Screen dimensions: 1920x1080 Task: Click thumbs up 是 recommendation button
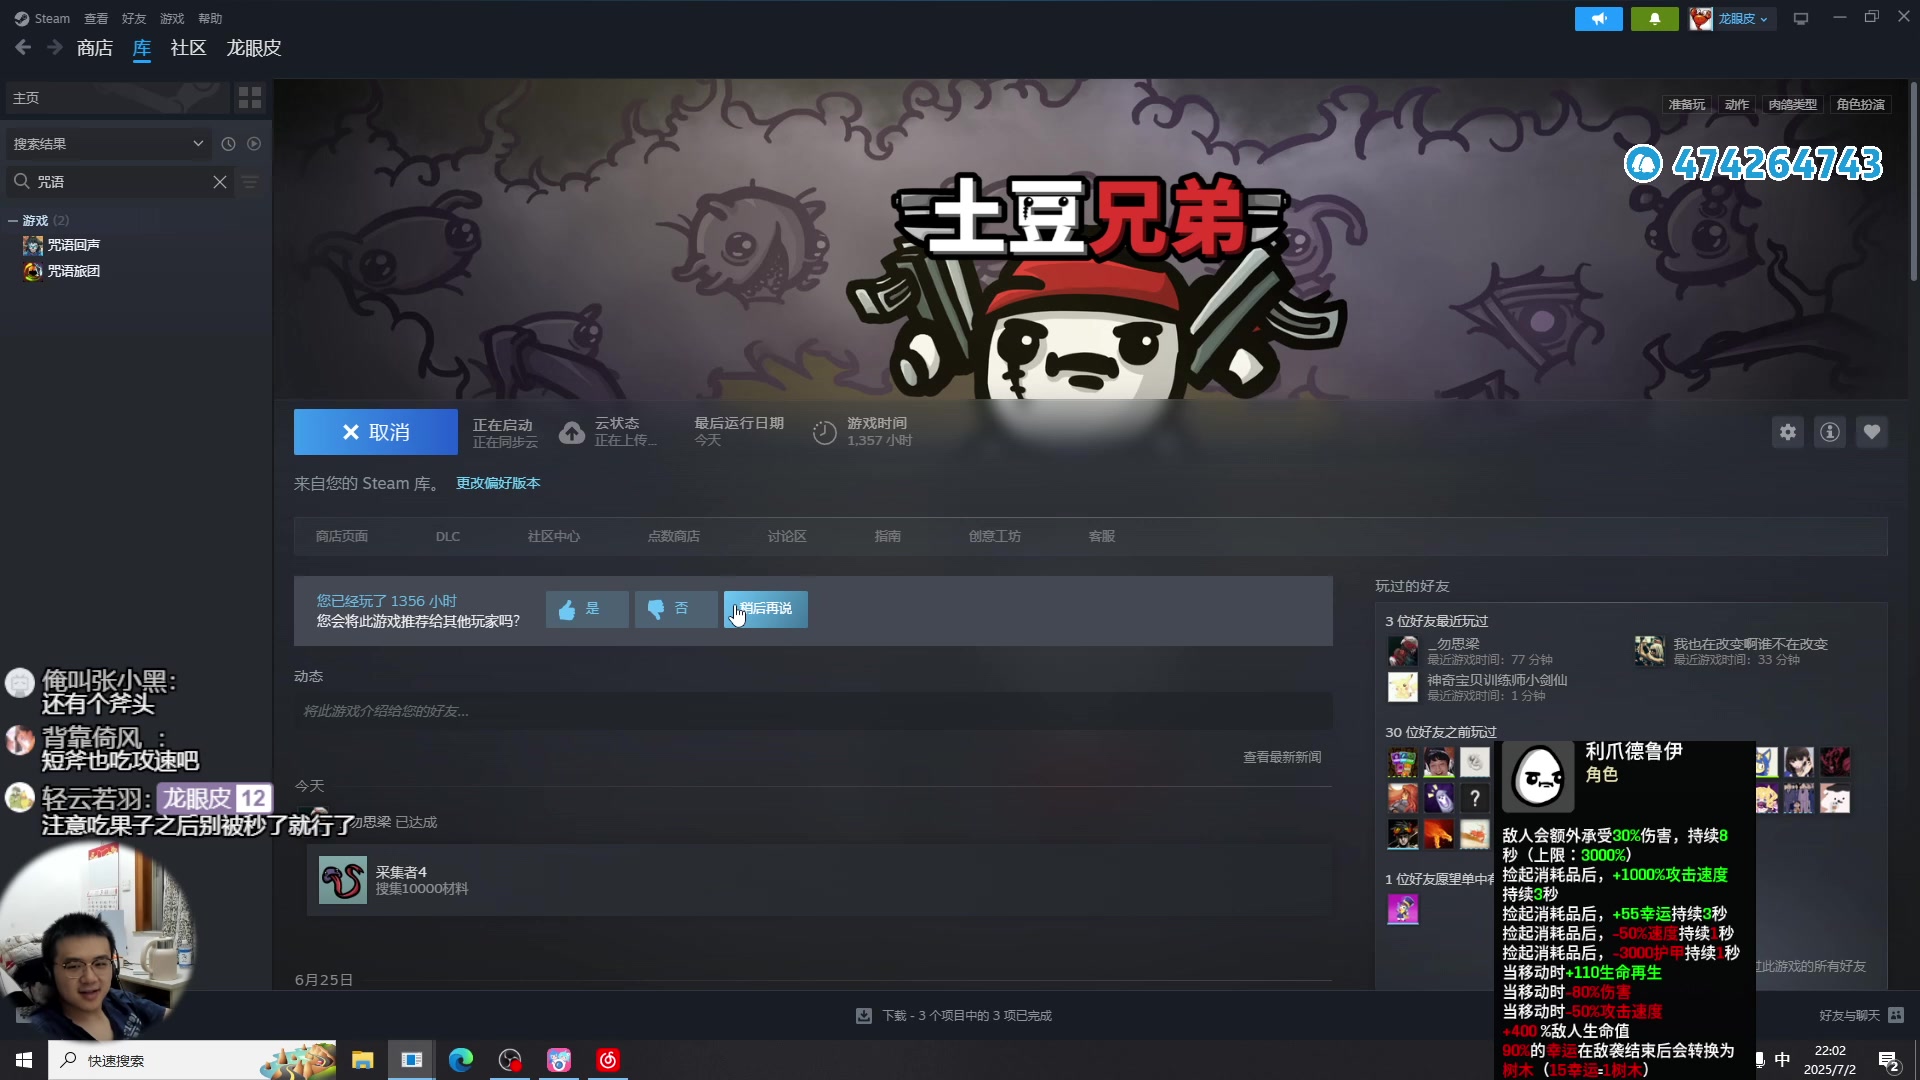coord(587,609)
